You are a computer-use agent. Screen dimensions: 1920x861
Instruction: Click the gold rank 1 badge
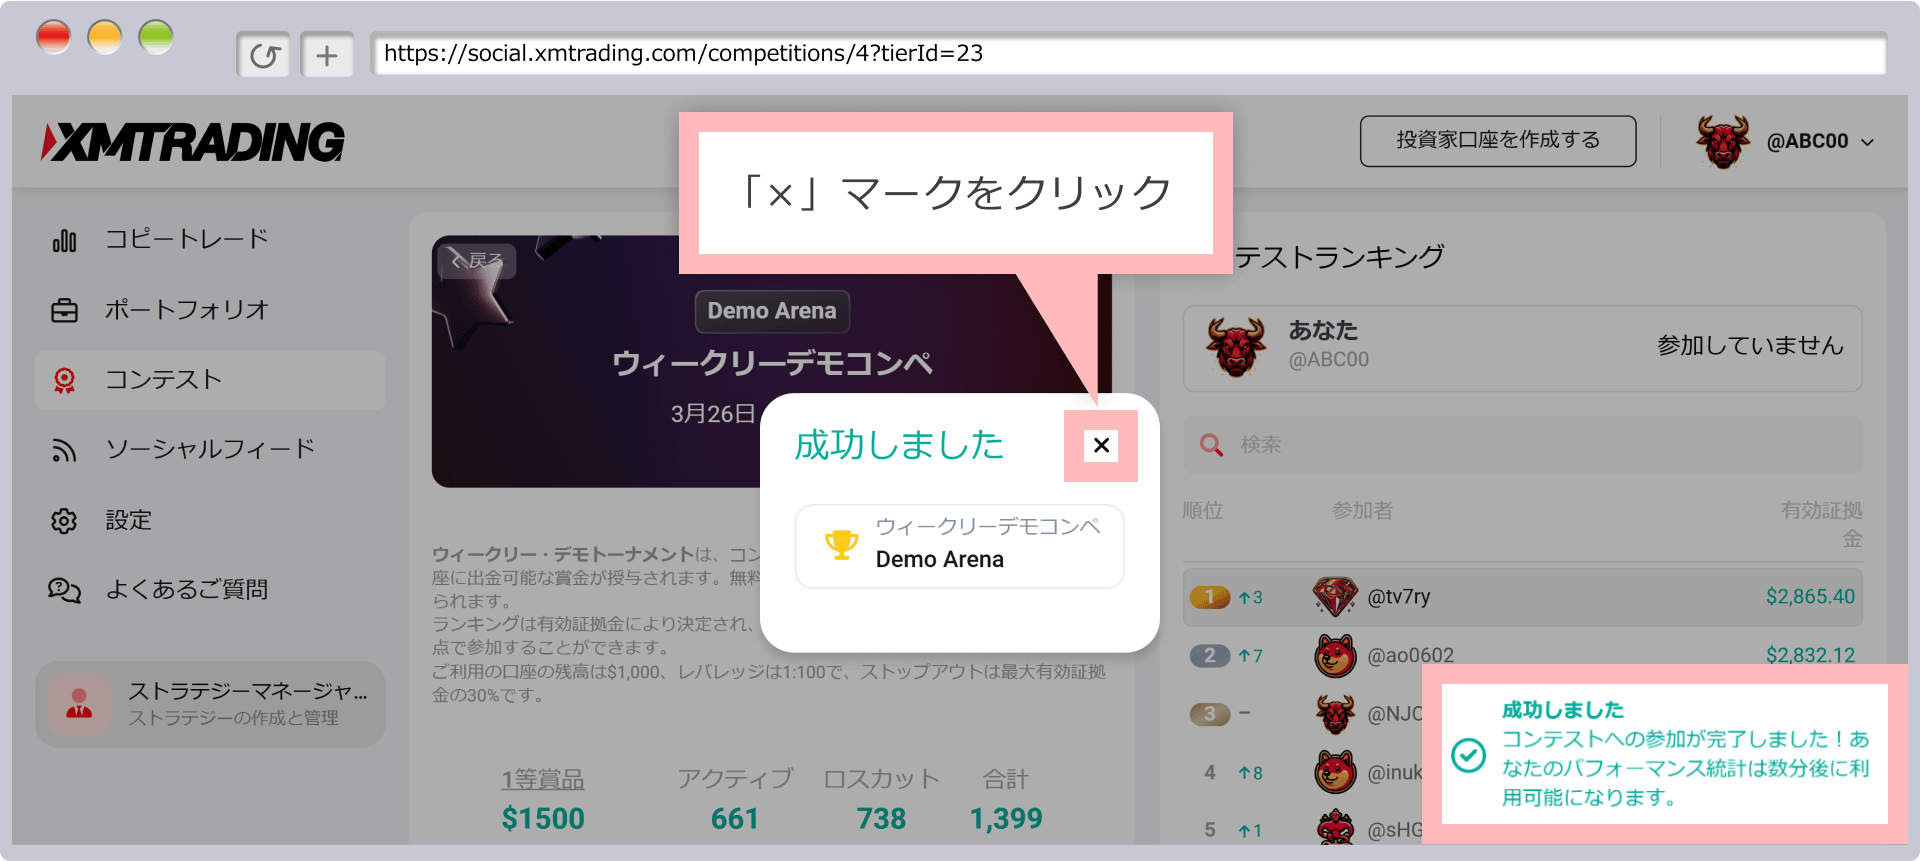(x=1210, y=597)
